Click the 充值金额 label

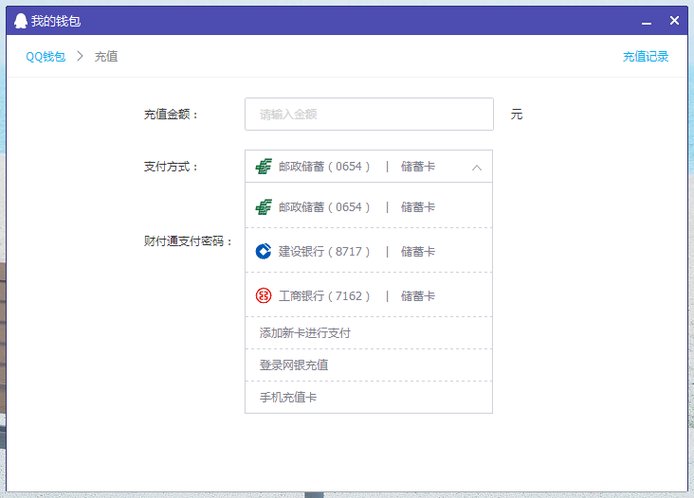tap(171, 115)
